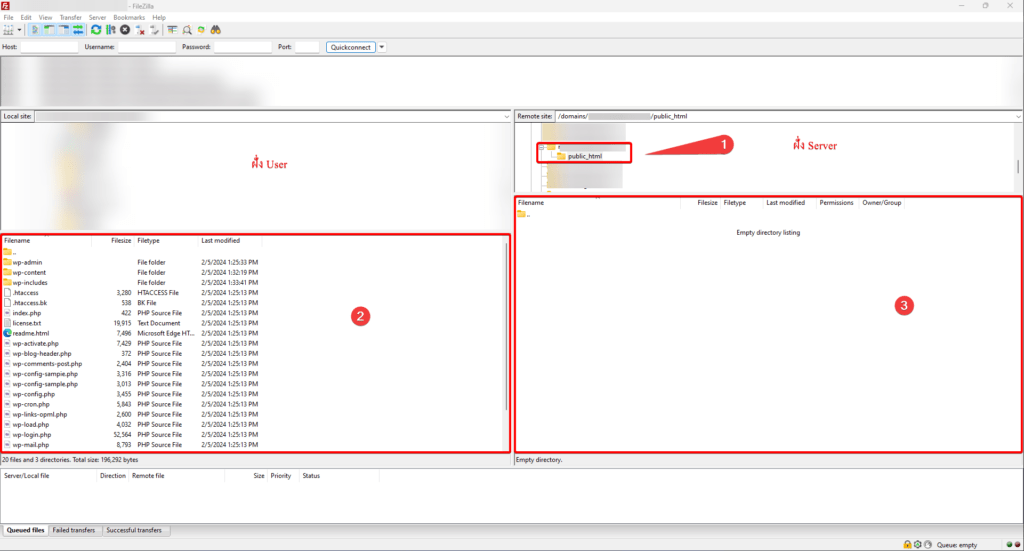Open the Transfer menu

tap(70, 17)
